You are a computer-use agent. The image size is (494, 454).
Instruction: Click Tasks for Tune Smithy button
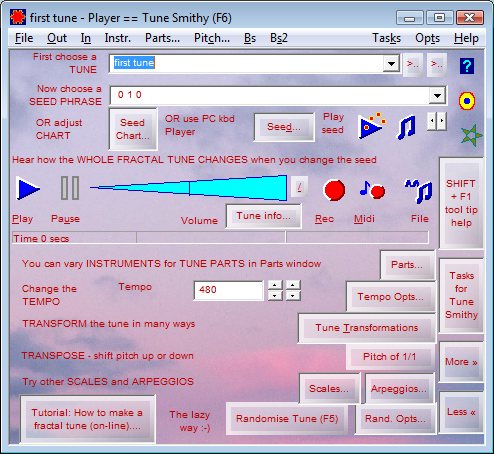tap(461, 295)
